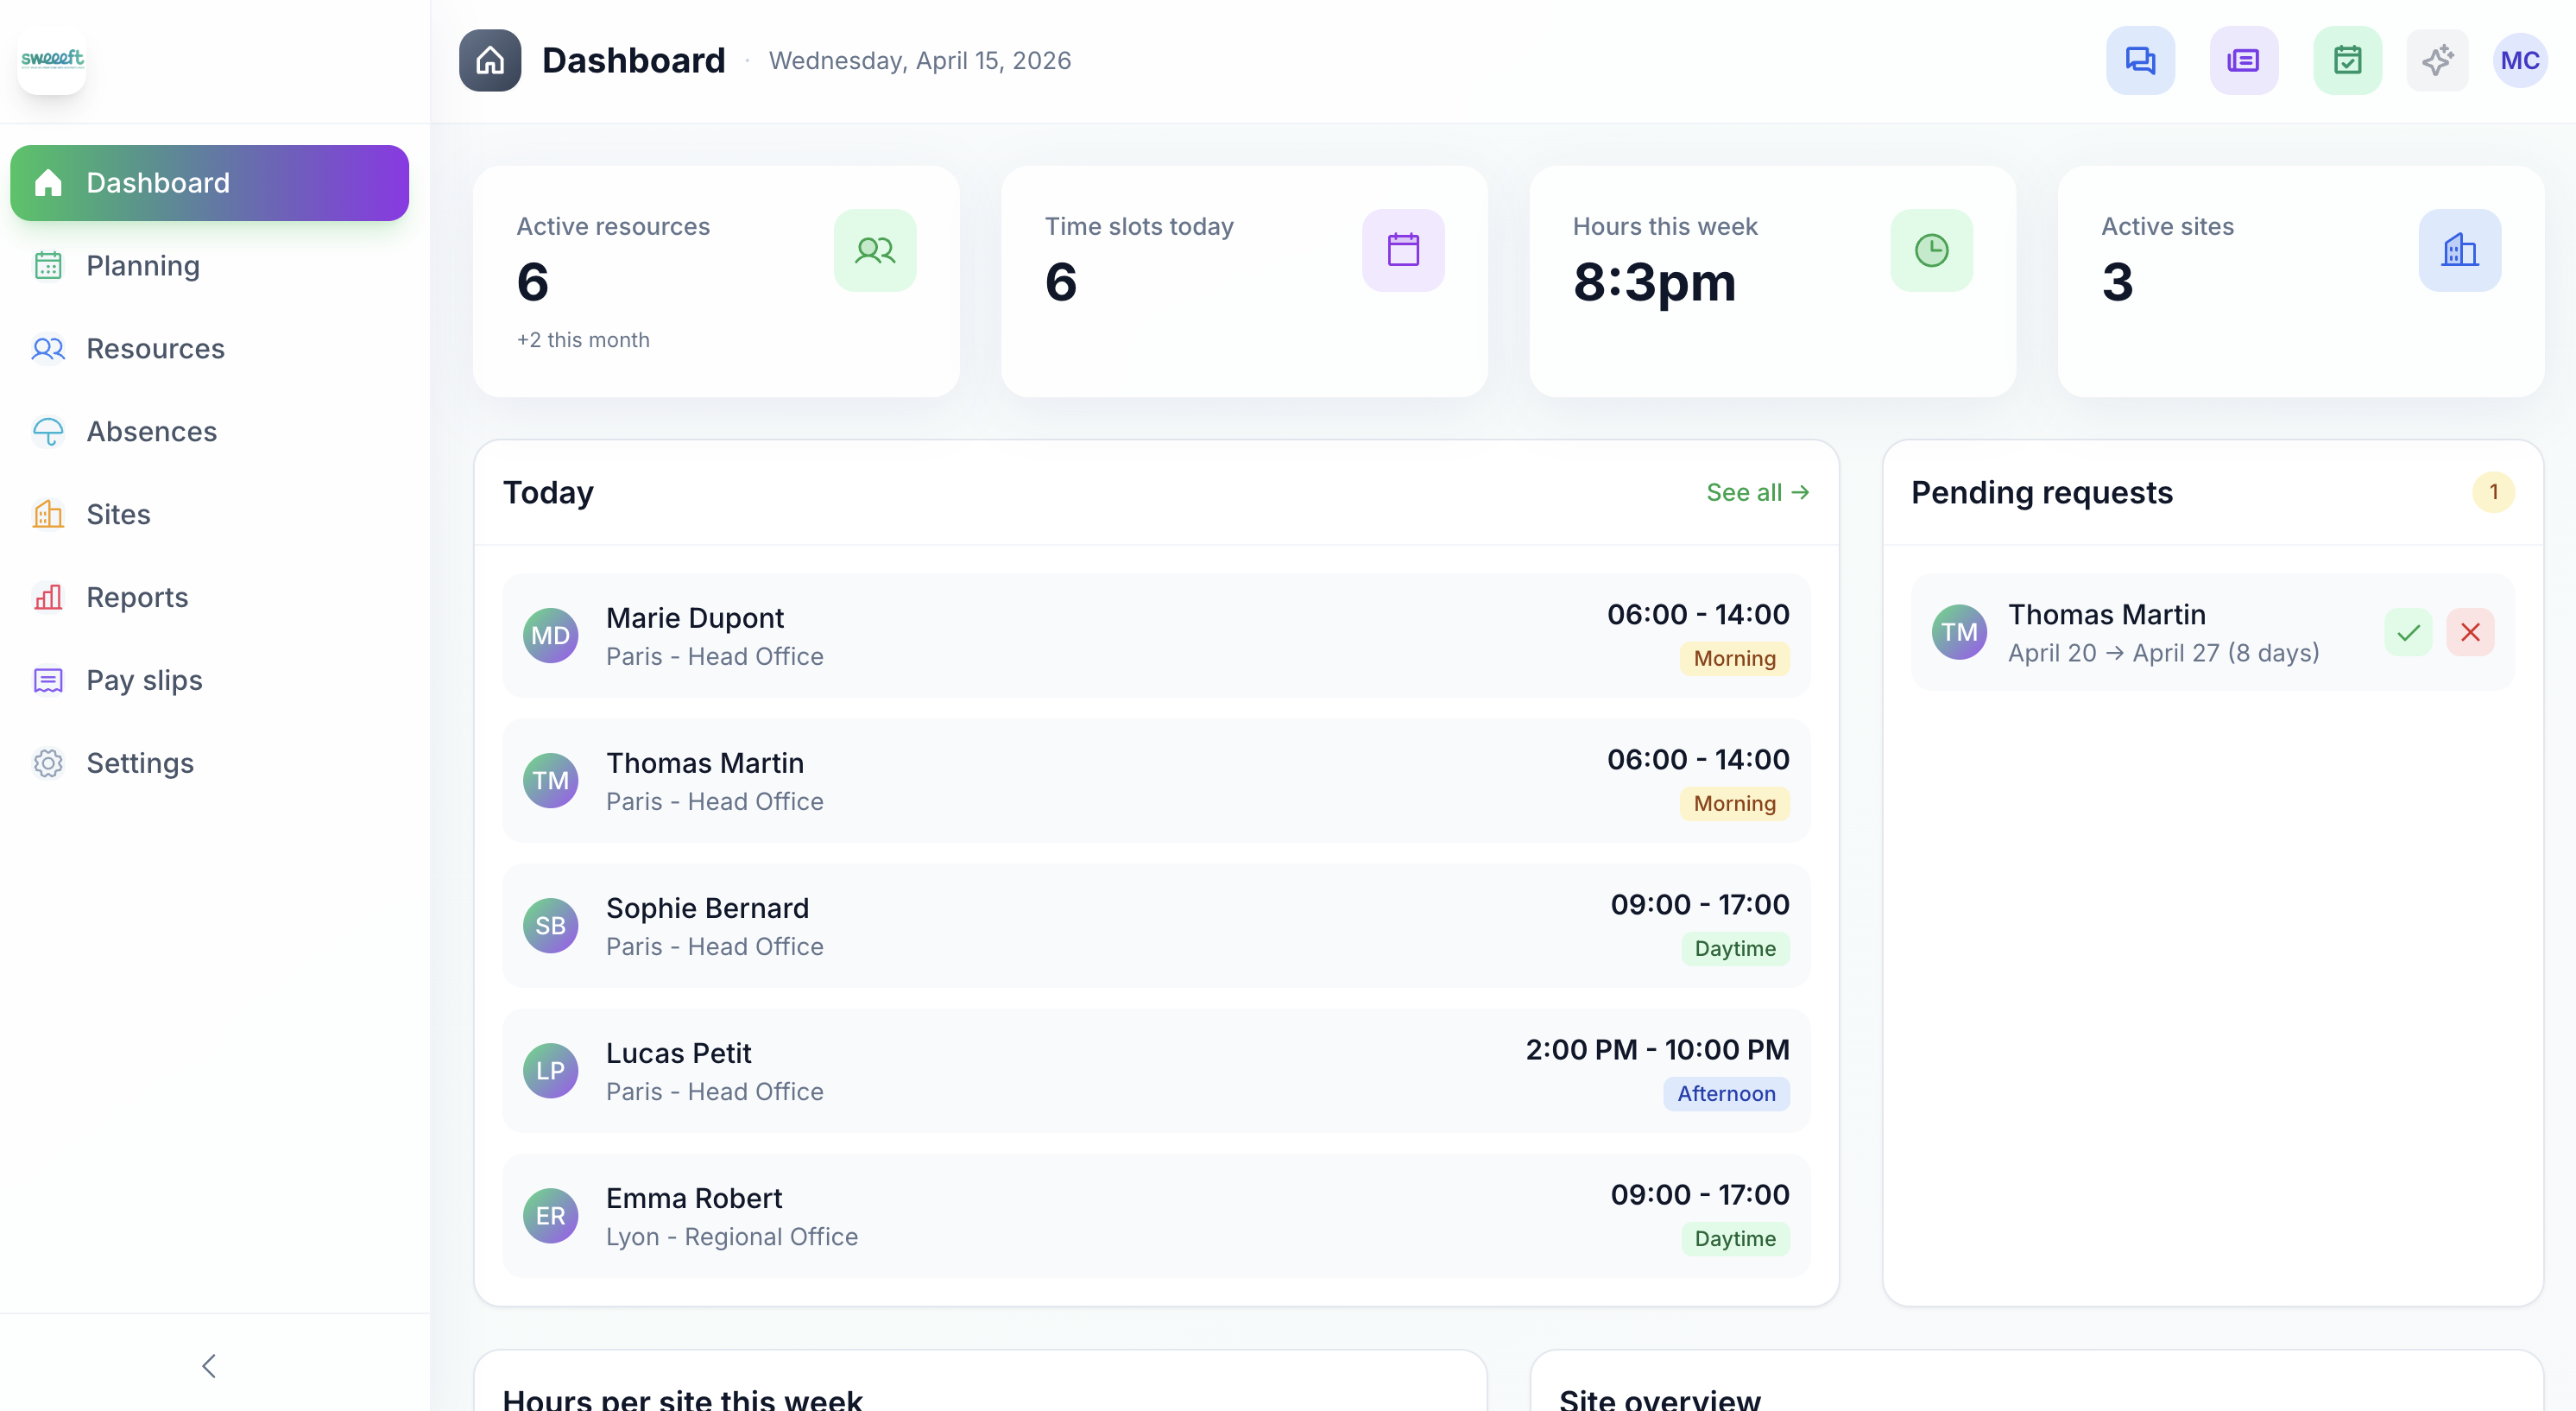Open Pay slips from the sidebar
This screenshot has width=2576, height=1411.
tap(143, 680)
